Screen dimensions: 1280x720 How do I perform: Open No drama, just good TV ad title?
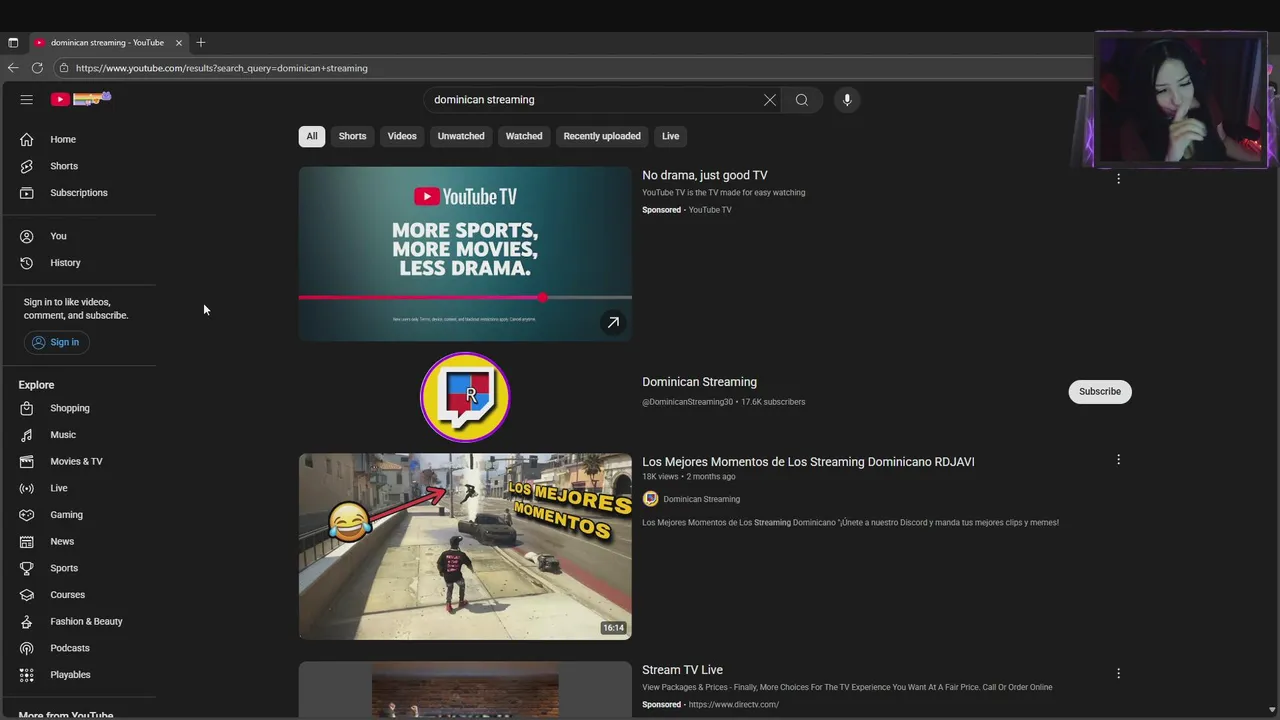pyautogui.click(x=705, y=175)
